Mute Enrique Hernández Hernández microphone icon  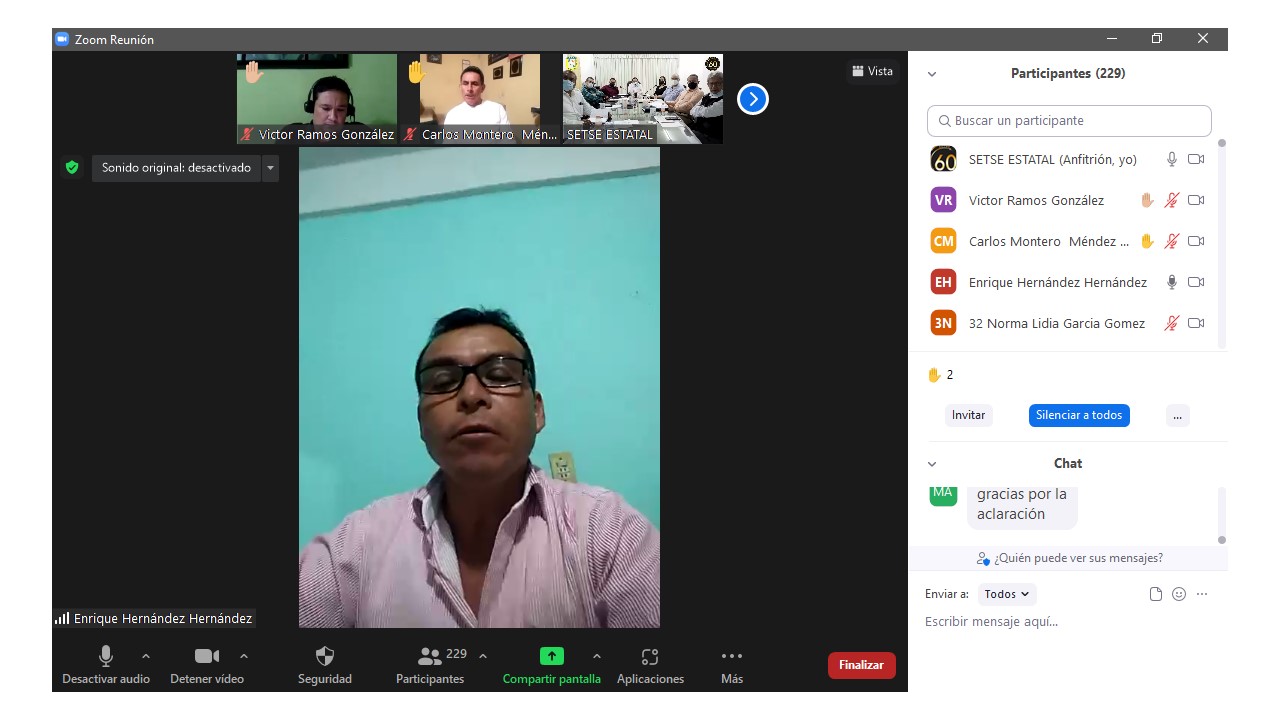(x=1172, y=282)
